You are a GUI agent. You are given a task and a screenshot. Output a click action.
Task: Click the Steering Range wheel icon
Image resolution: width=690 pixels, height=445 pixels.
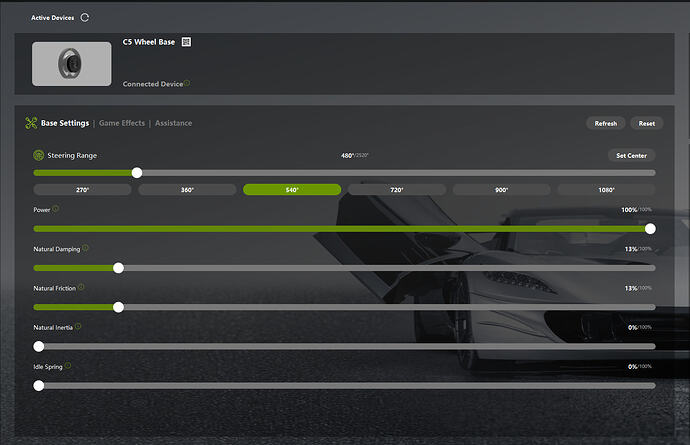click(x=38, y=155)
